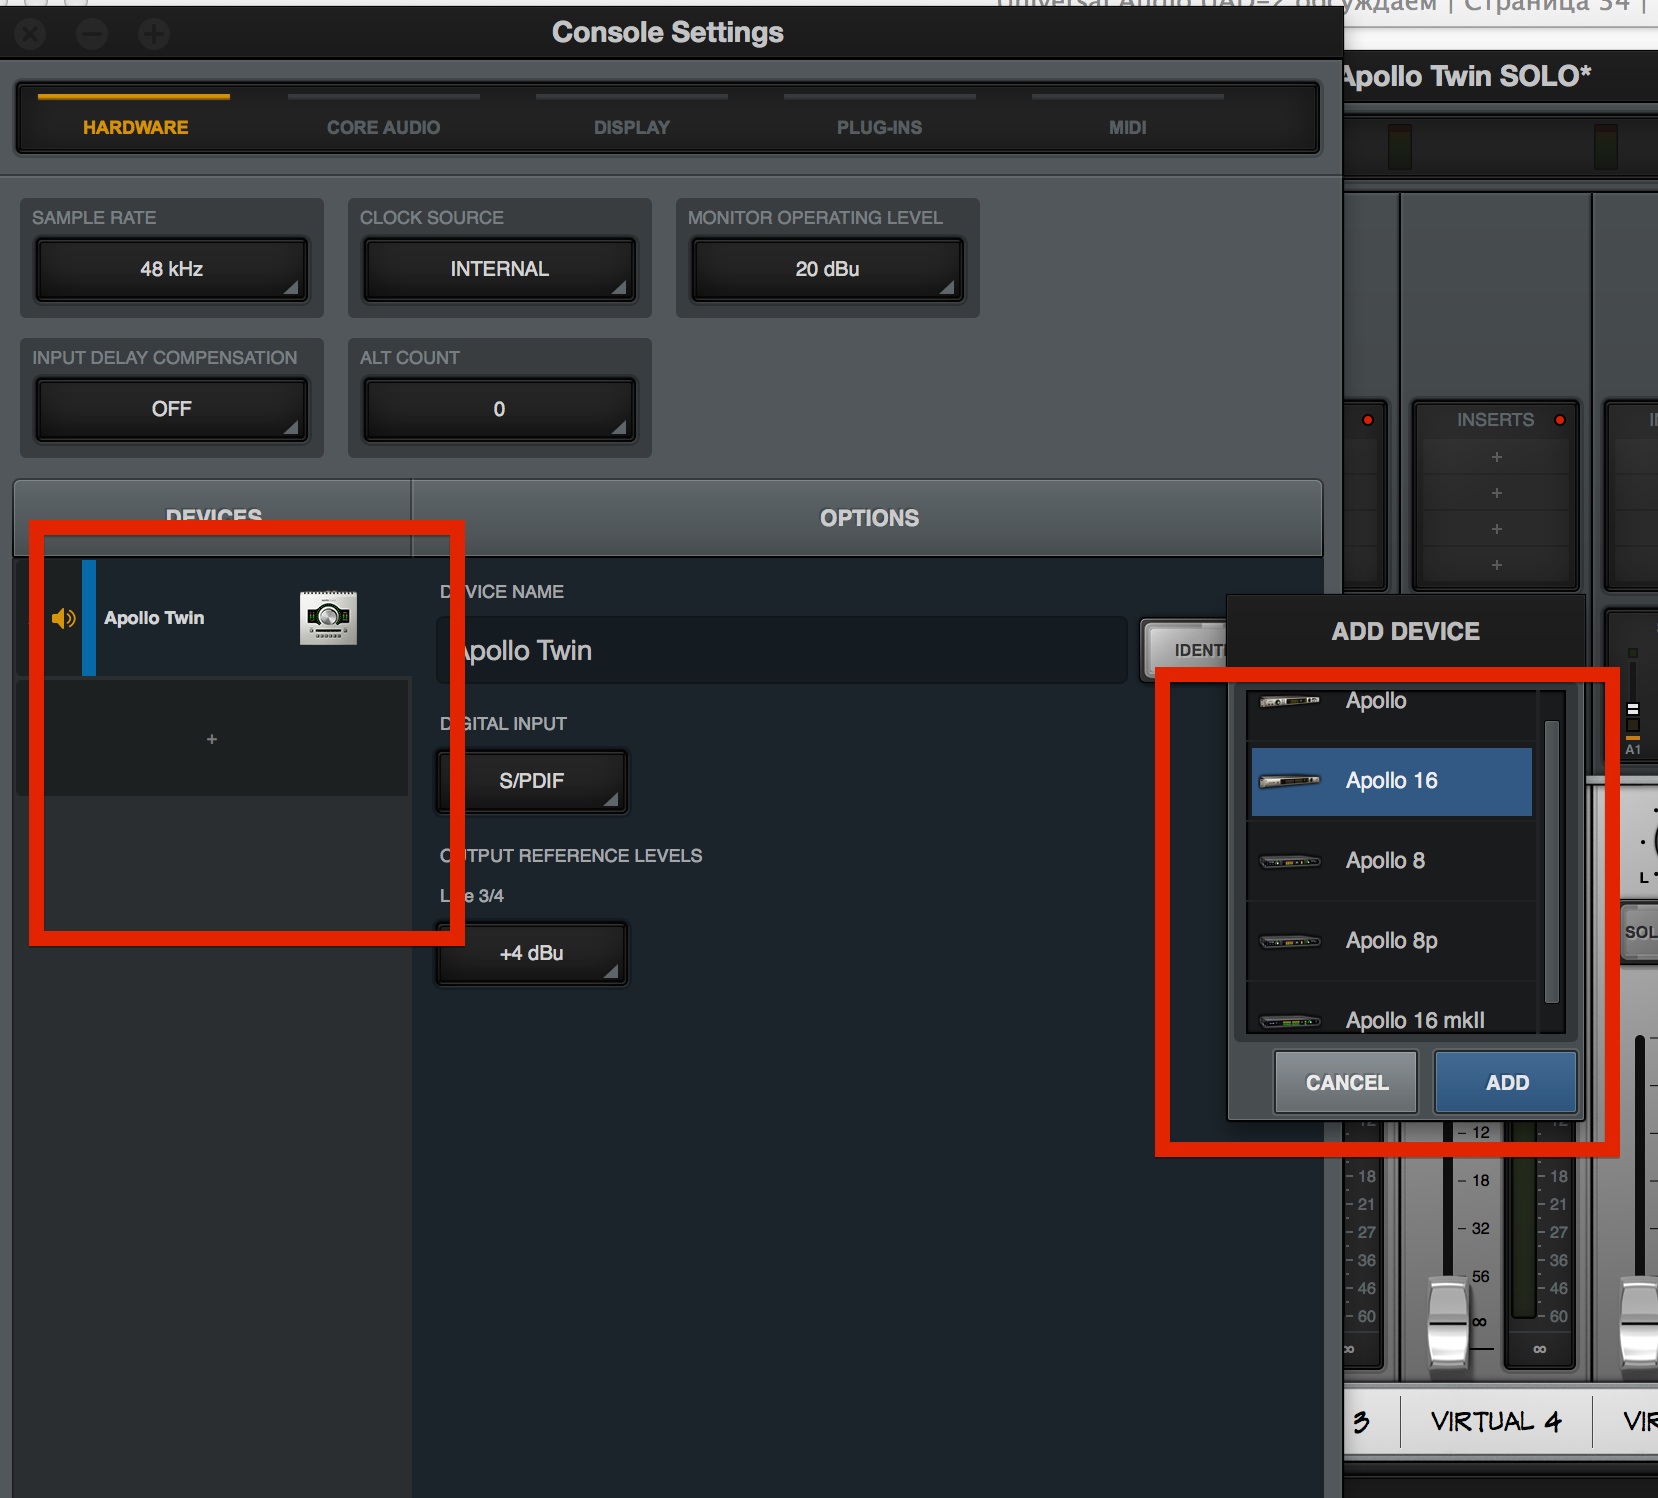Click the Add Device list scrollbar
This screenshot has width=1658, height=1498.
pyautogui.click(x=1552, y=860)
